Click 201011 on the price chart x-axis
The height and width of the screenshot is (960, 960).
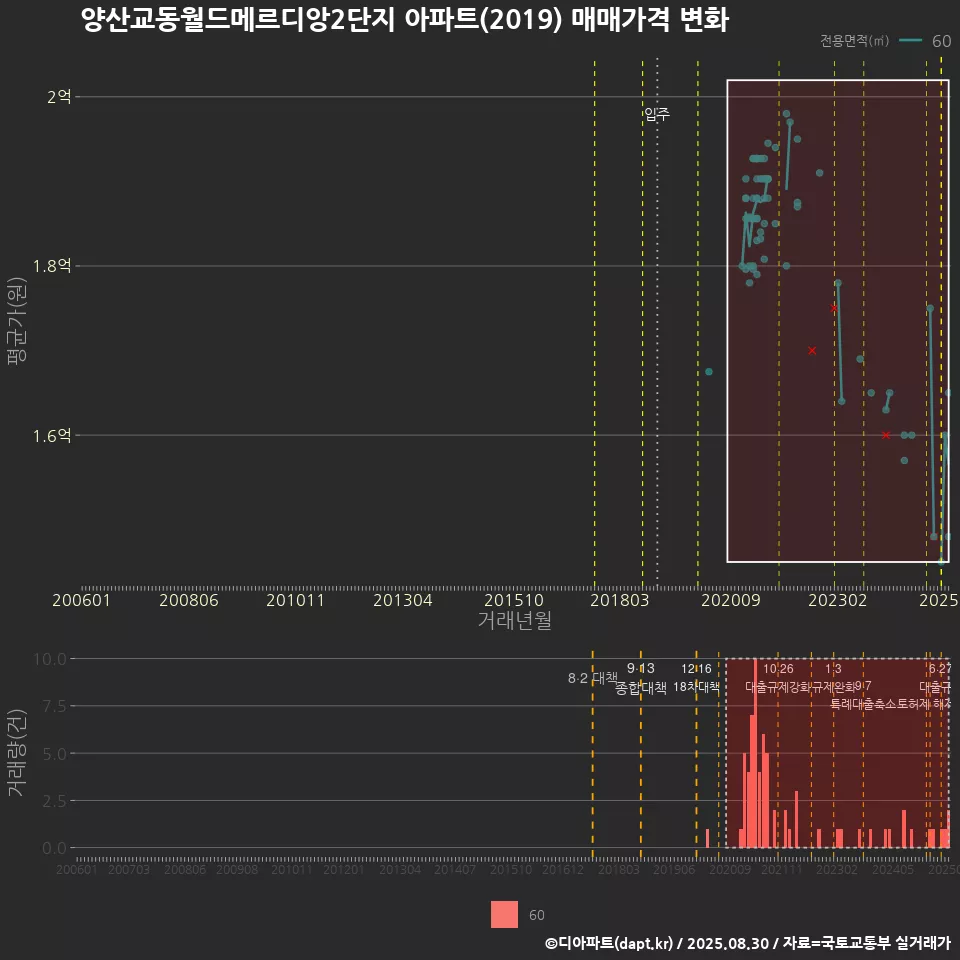pos(295,600)
